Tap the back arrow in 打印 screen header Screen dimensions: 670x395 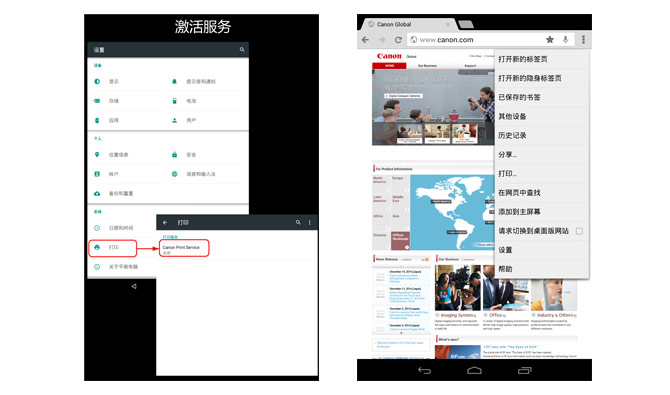click(x=165, y=222)
